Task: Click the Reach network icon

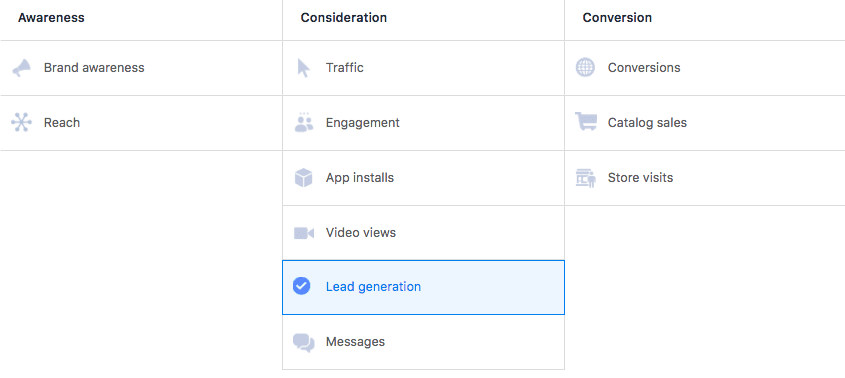Action: coord(22,123)
